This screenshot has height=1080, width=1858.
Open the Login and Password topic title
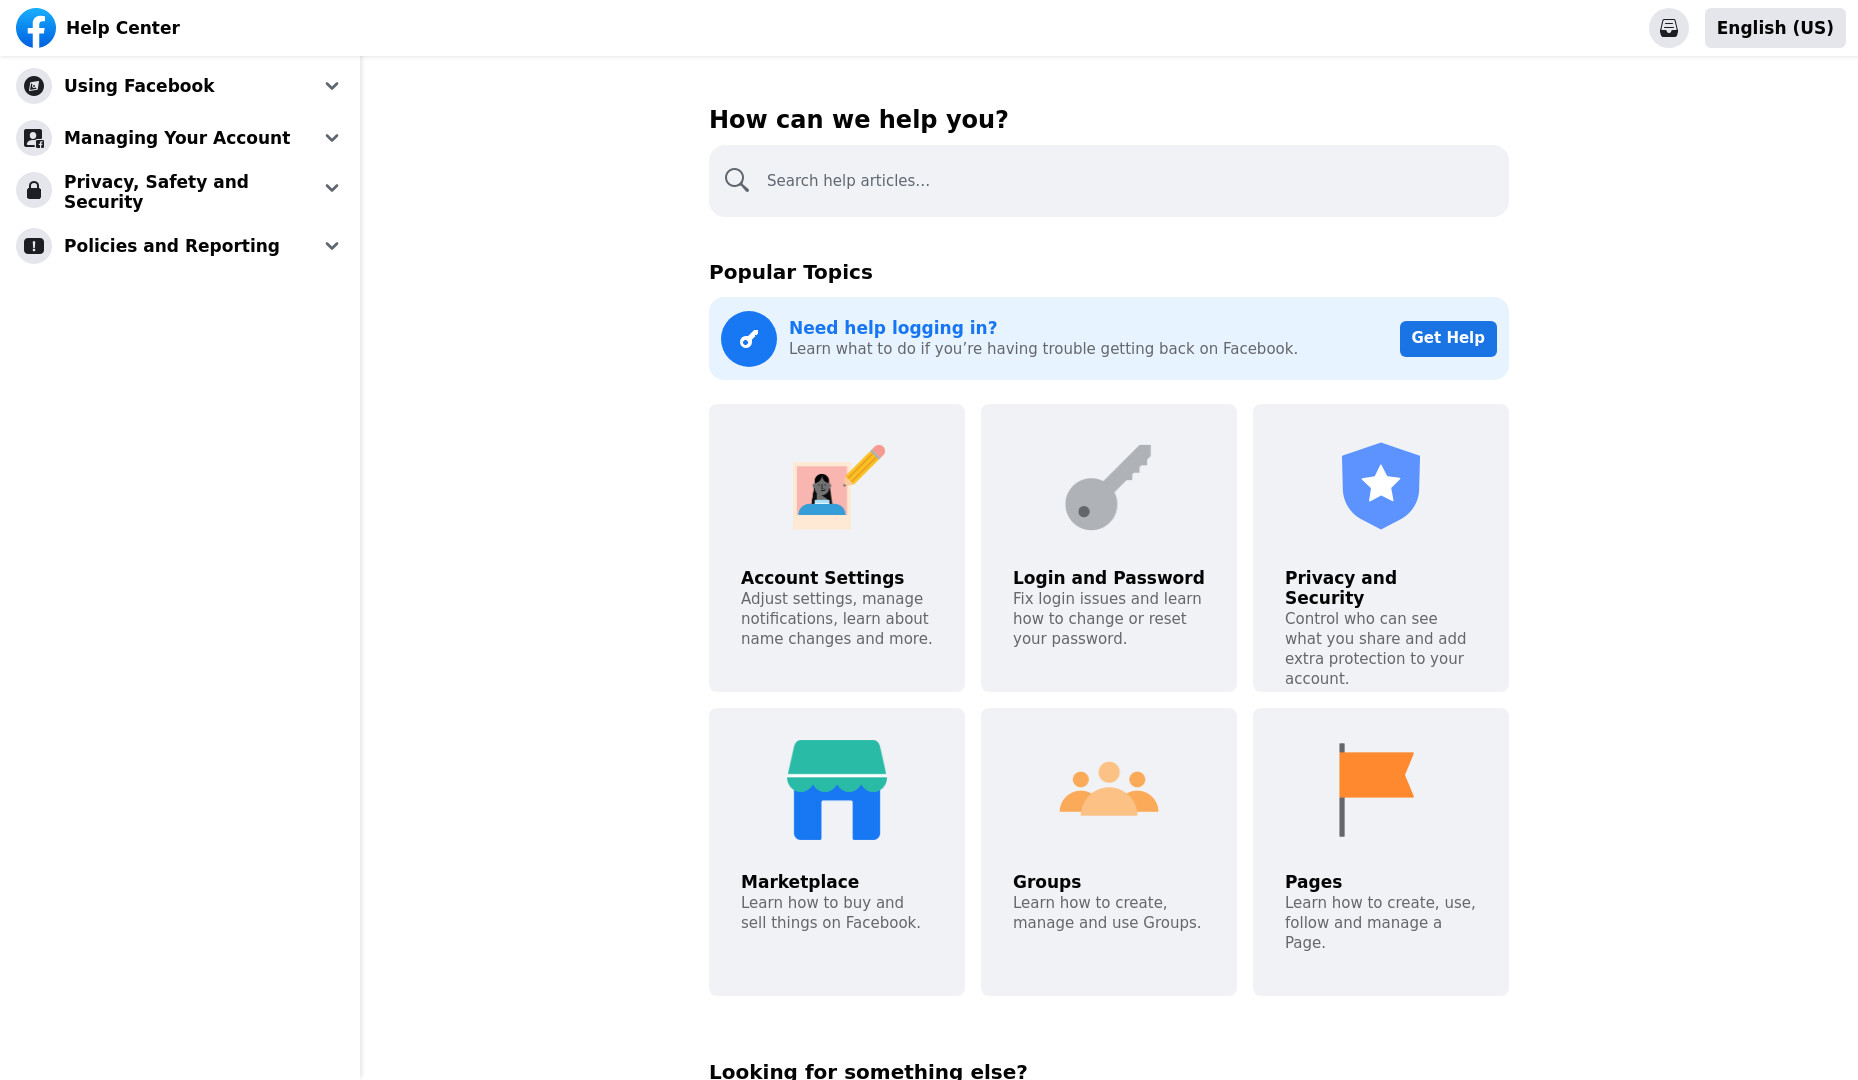tap(1108, 578)
